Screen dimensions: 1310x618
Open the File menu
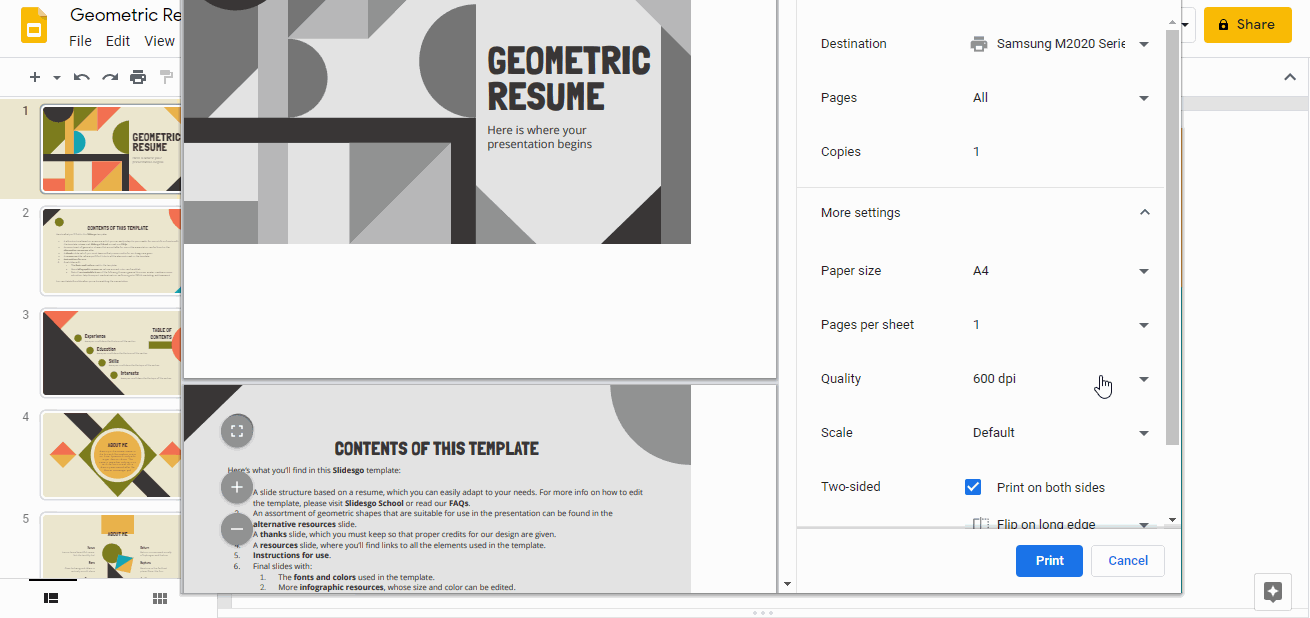point(80,41)
